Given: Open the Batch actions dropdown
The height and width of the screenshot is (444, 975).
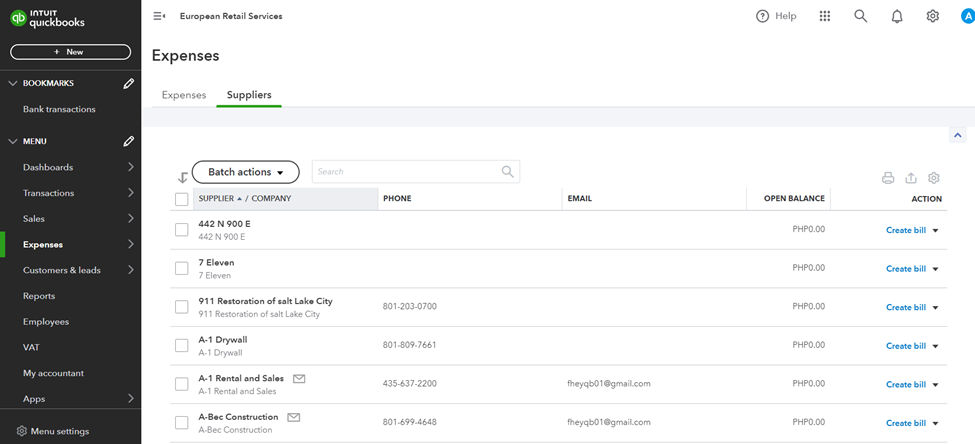Looking at the screenshot, I should coord(245,172).
